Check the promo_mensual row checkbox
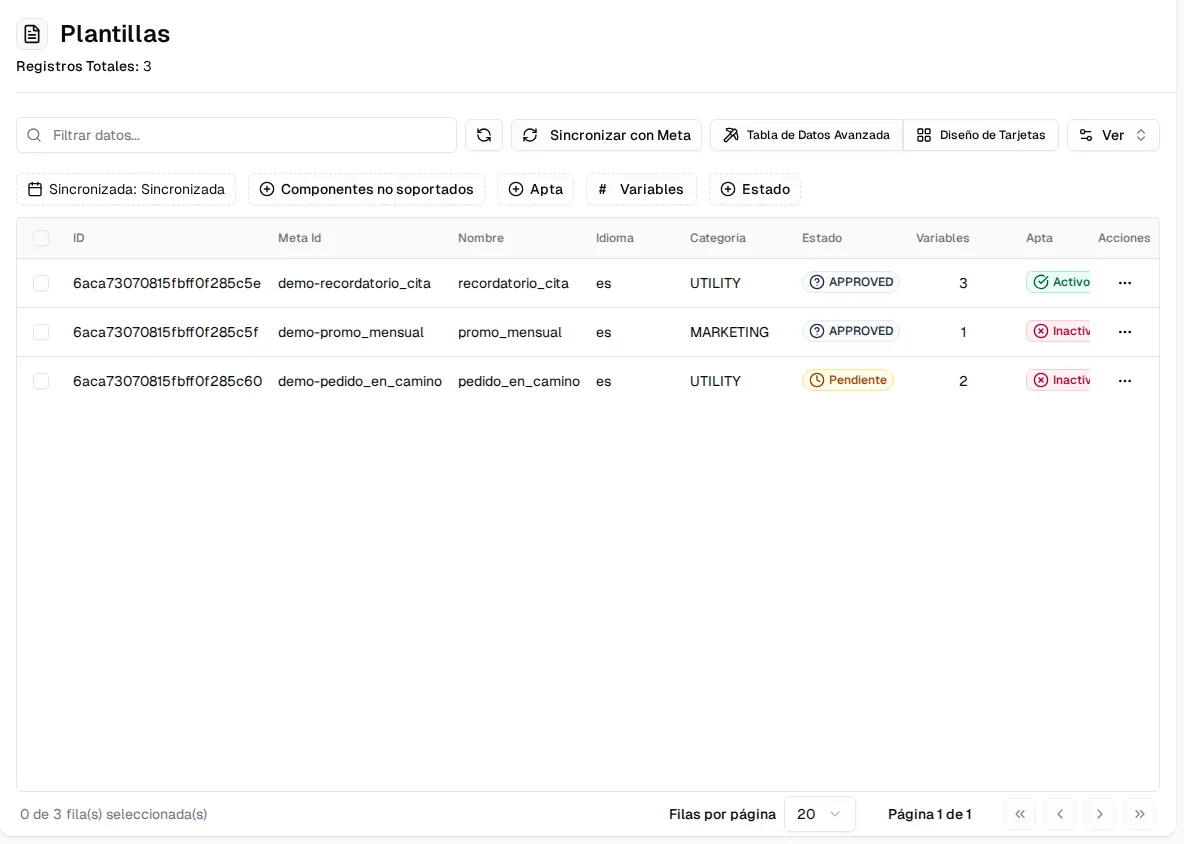The width and height of the screenshot is (1184, 844). tap(41, 332)
